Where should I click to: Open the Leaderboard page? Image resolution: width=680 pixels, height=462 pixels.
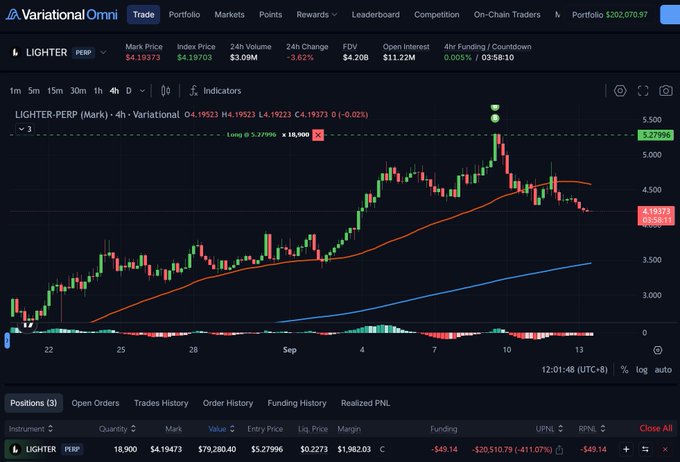376,15
